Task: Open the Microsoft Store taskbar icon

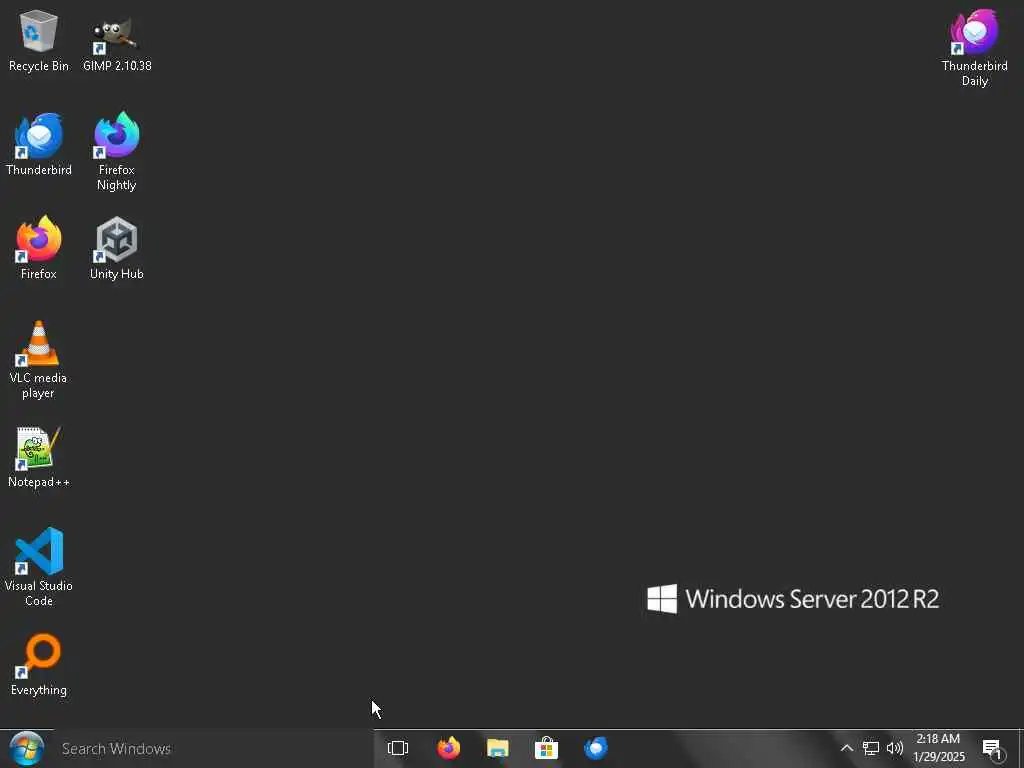Action: pyautogui.click(x=547, y=748)
